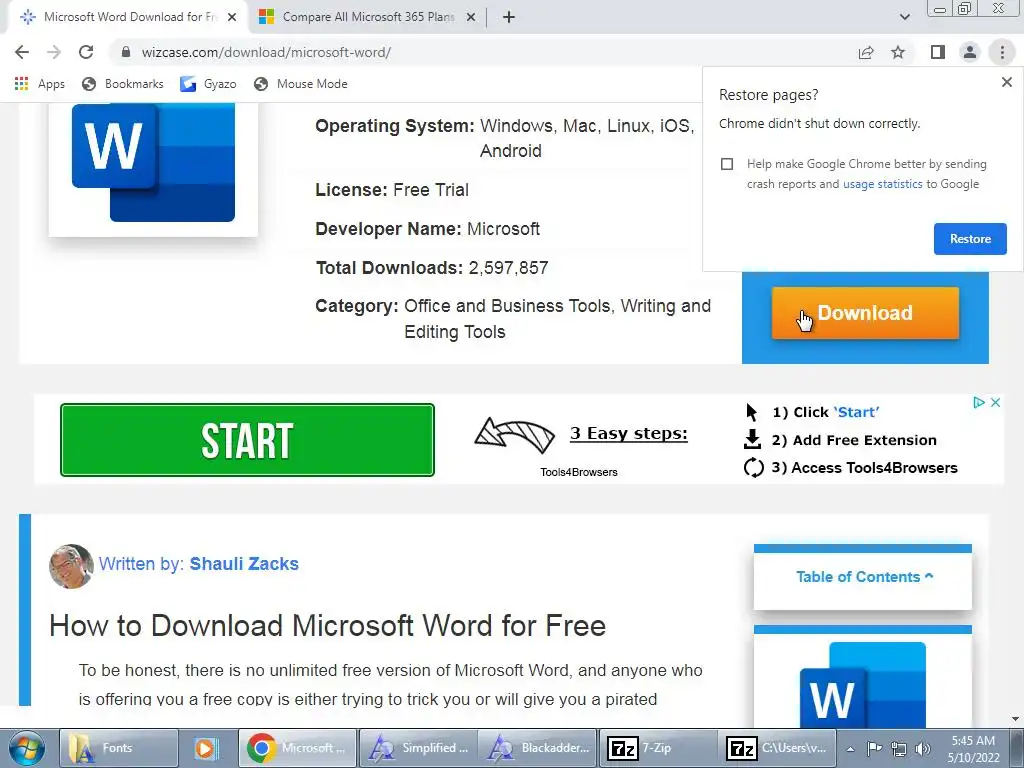Click the orange Download button
Screen dimensions: 1024x768
click(865, 313)
